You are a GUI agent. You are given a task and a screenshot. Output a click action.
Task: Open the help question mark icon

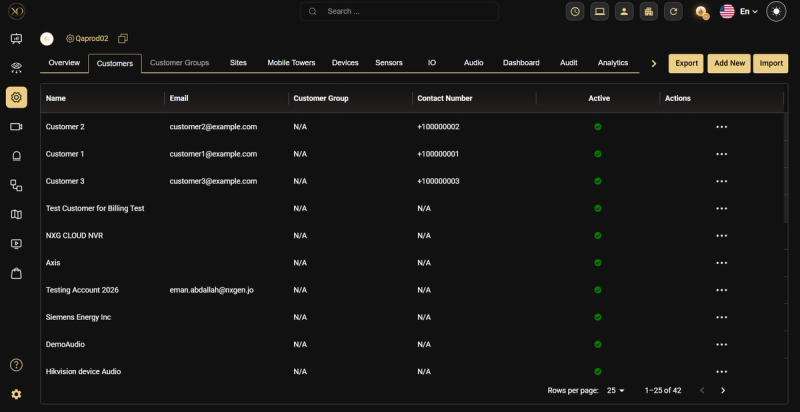click(16, 365)
